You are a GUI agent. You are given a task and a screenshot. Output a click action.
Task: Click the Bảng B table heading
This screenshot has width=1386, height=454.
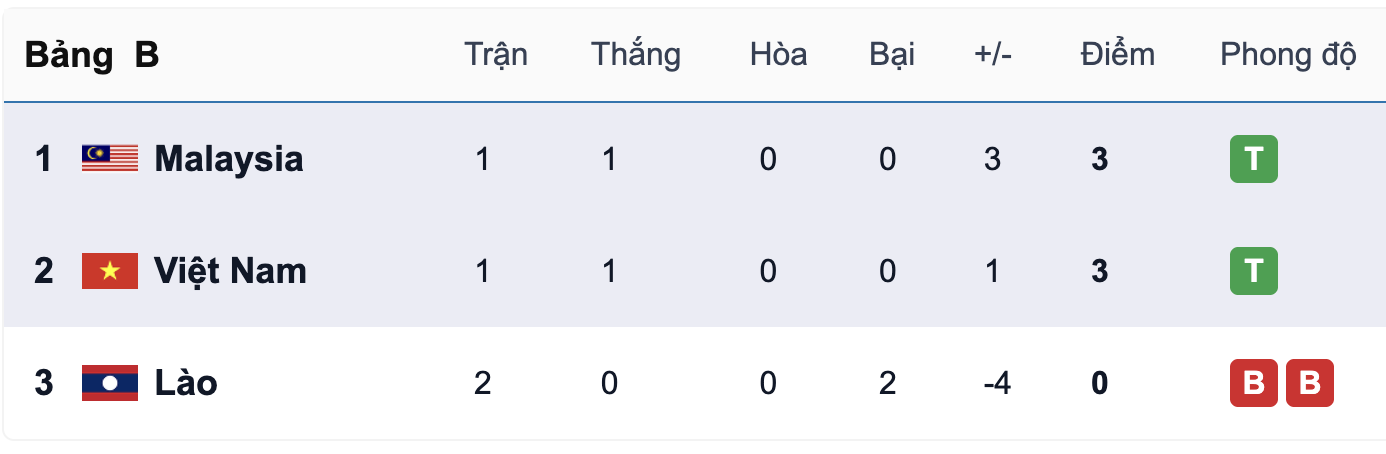[x=92, y=55]
